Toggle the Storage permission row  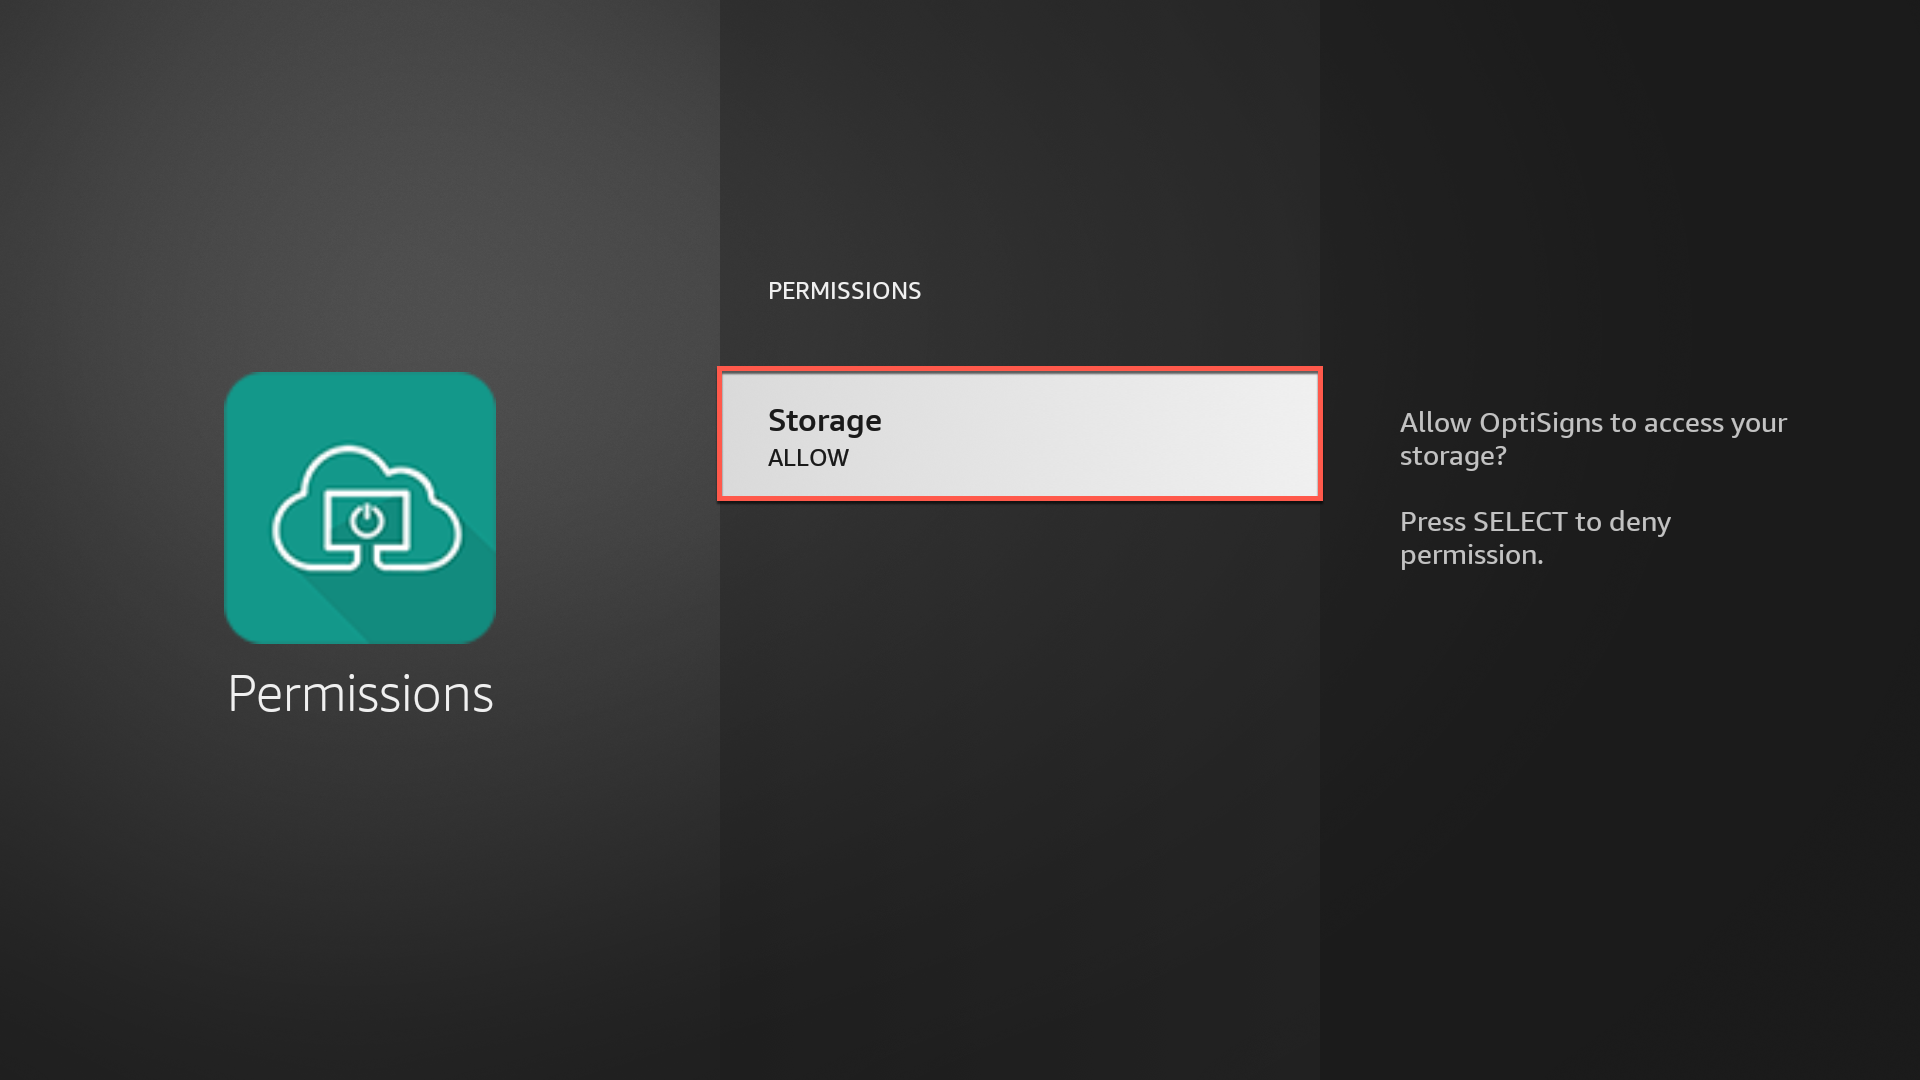click(x=1020, y=434)
